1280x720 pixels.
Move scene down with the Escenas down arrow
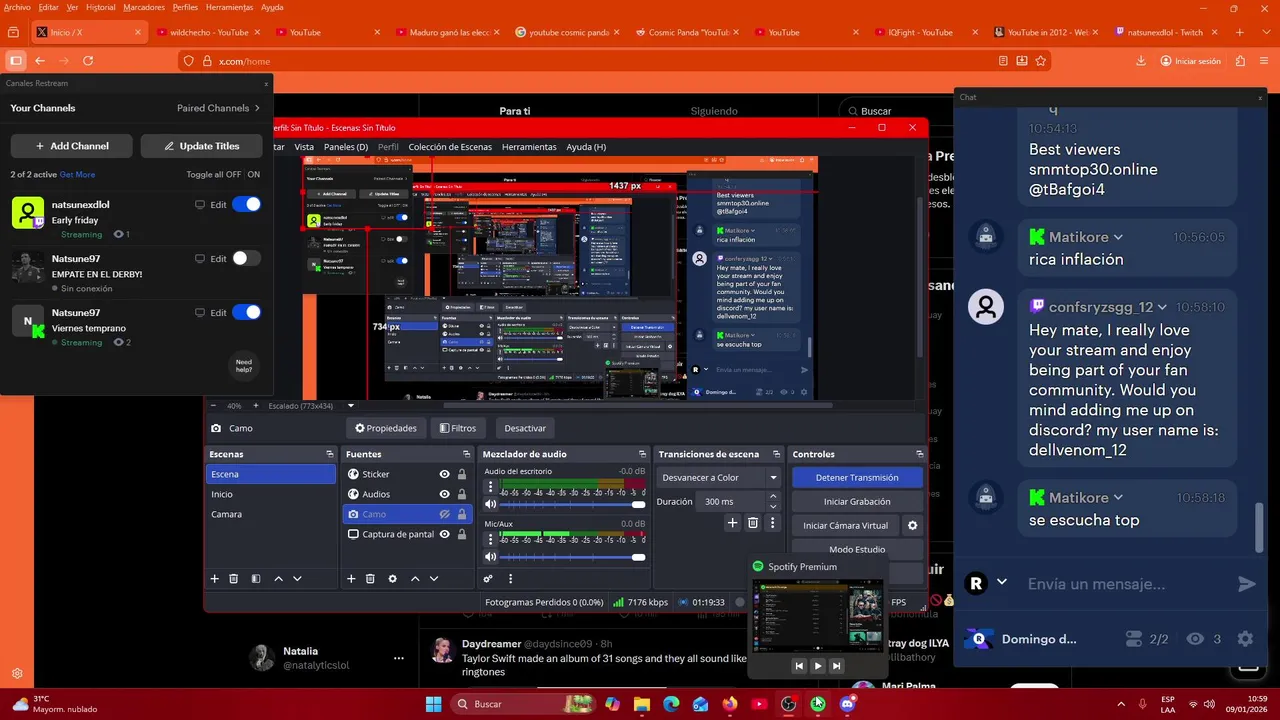pyautogui.click(x=297, y=578)
